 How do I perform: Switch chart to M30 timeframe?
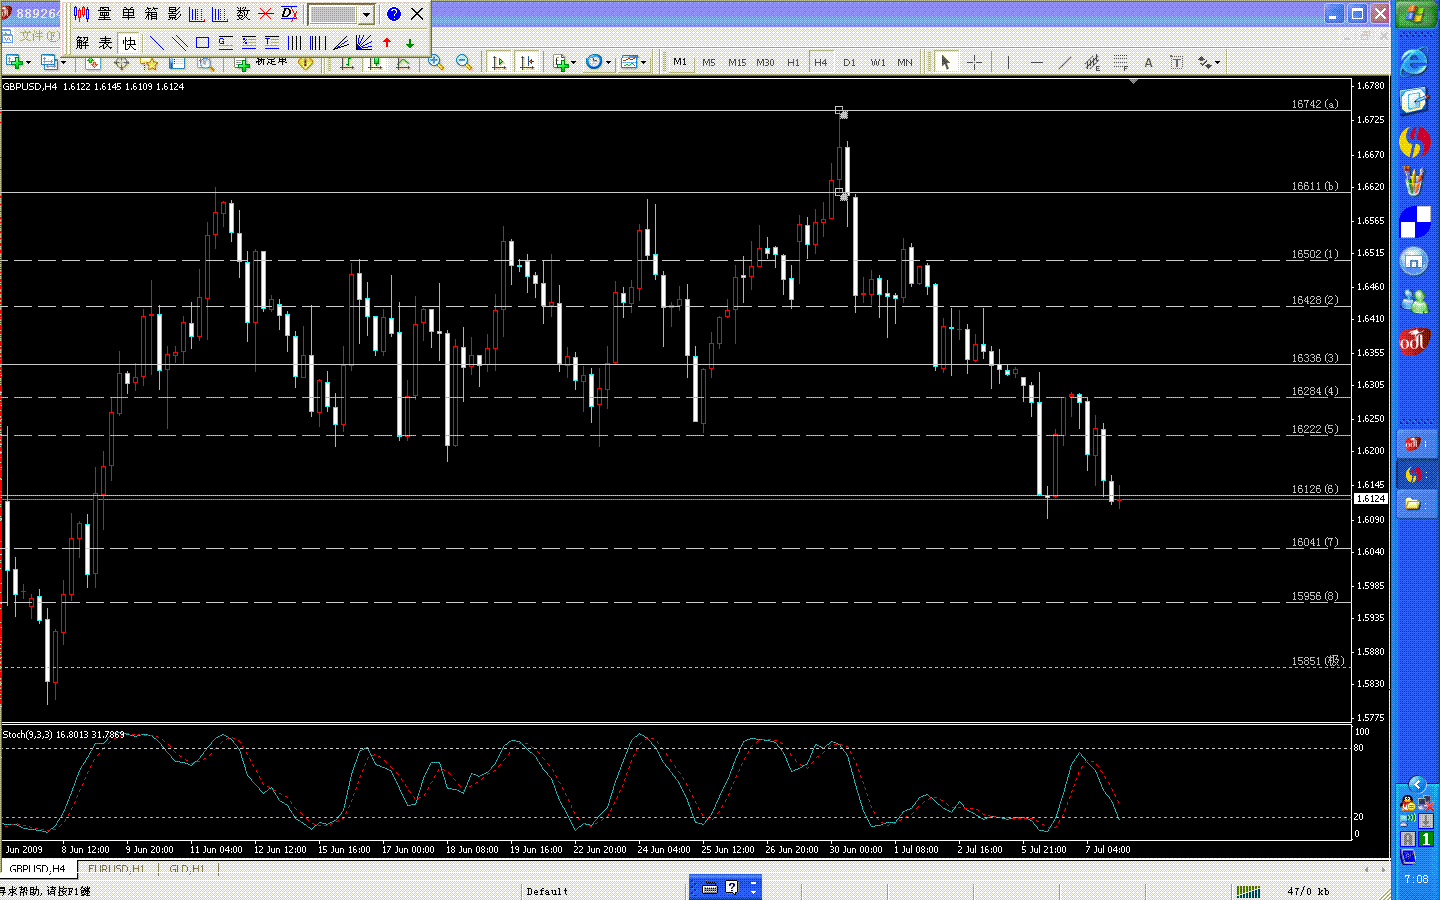[765, 62]
